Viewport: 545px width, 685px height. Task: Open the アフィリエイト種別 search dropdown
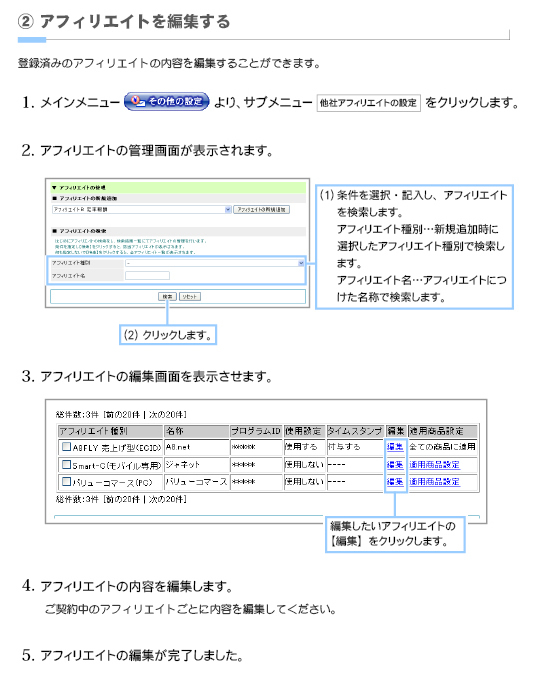click(x=214, y=263)
